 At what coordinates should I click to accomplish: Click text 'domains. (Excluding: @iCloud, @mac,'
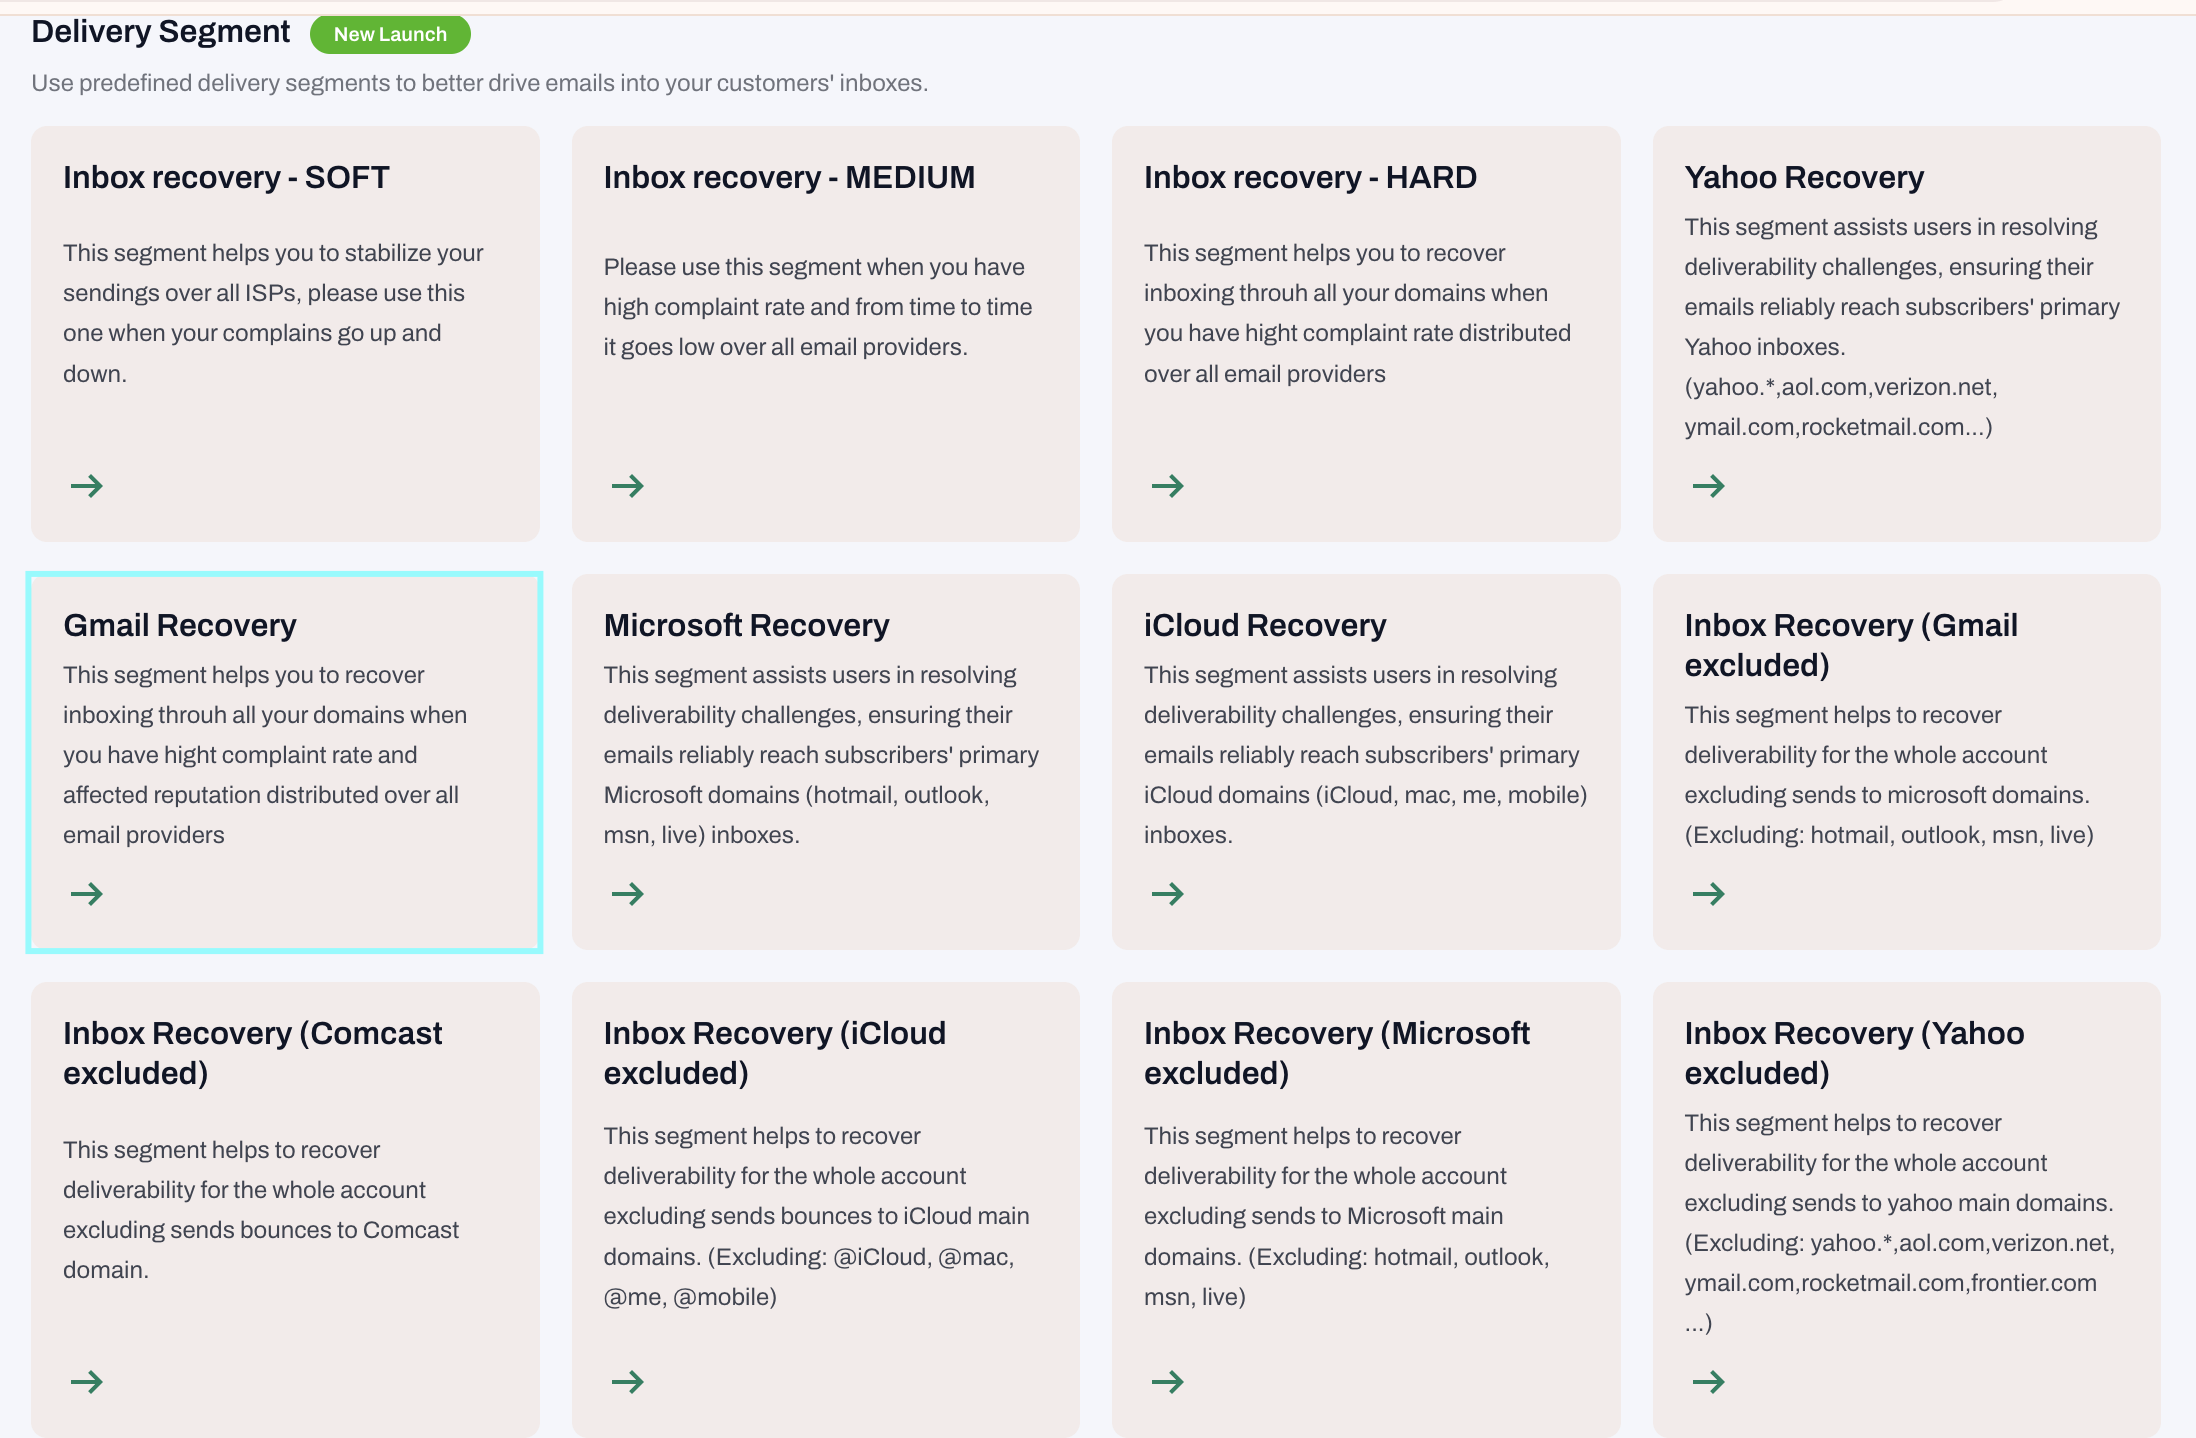[x=809, y=1257]
